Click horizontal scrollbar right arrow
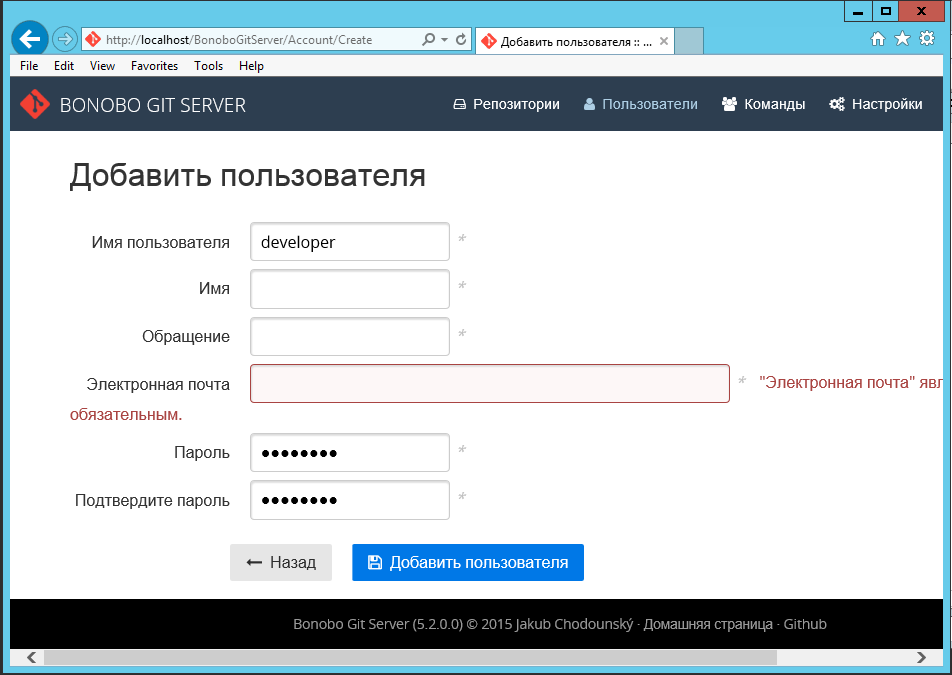952x675 pixels. (922, 657)
